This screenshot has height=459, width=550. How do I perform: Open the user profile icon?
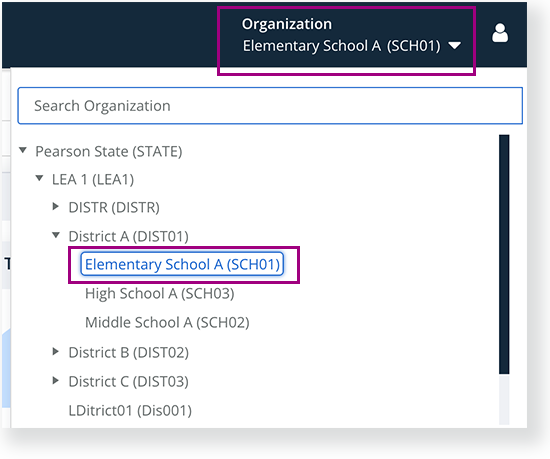500,33
